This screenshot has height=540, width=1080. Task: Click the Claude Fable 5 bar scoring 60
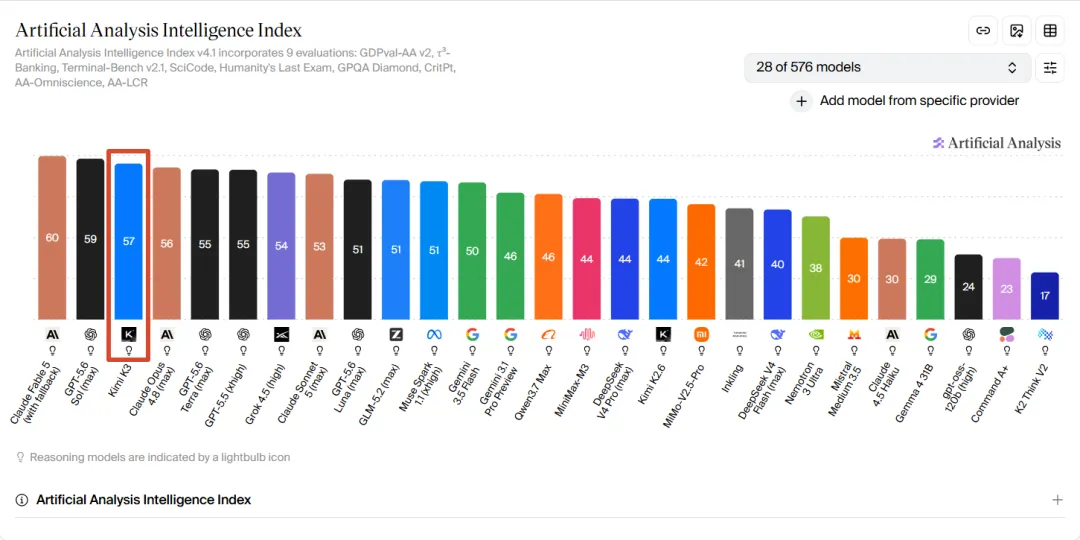52,238
